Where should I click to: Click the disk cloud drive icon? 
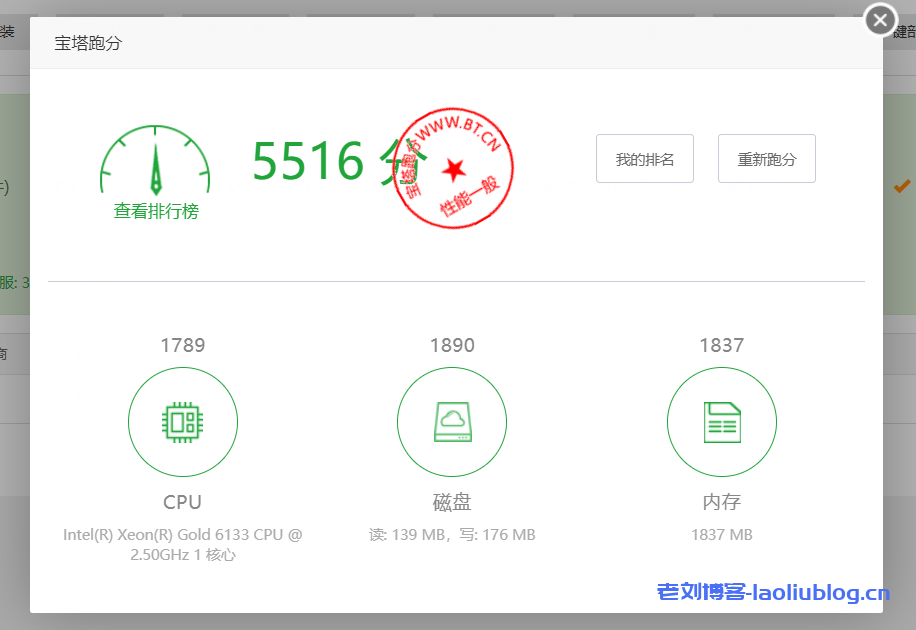452,422
